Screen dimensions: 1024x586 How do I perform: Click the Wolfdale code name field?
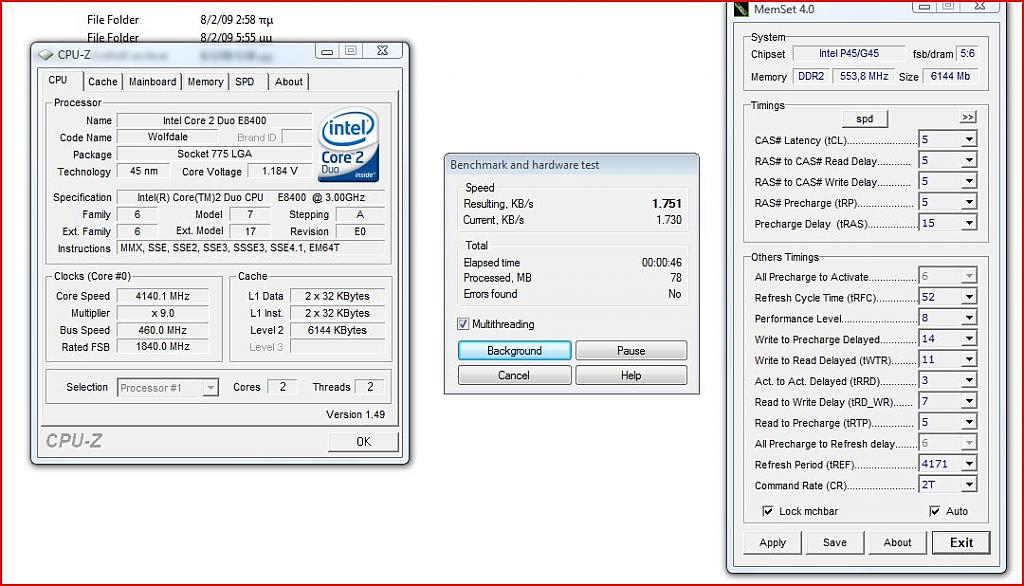pyautogui.click(x=168, y=137)
